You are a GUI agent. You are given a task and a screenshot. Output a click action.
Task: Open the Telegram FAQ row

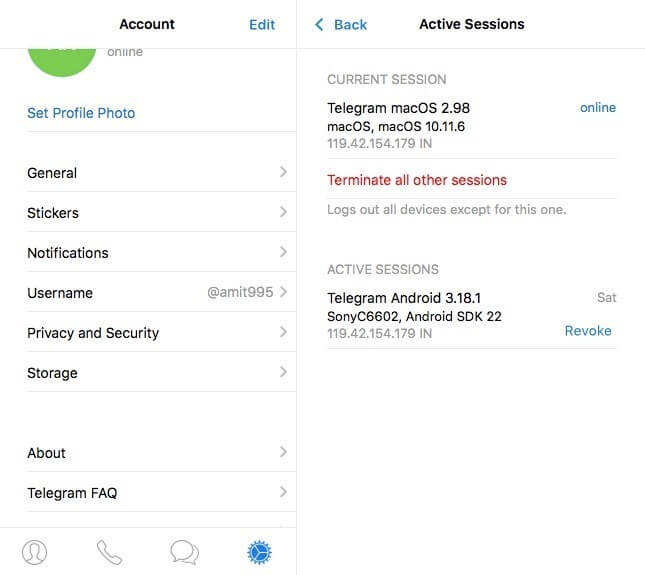click(161, 492)
